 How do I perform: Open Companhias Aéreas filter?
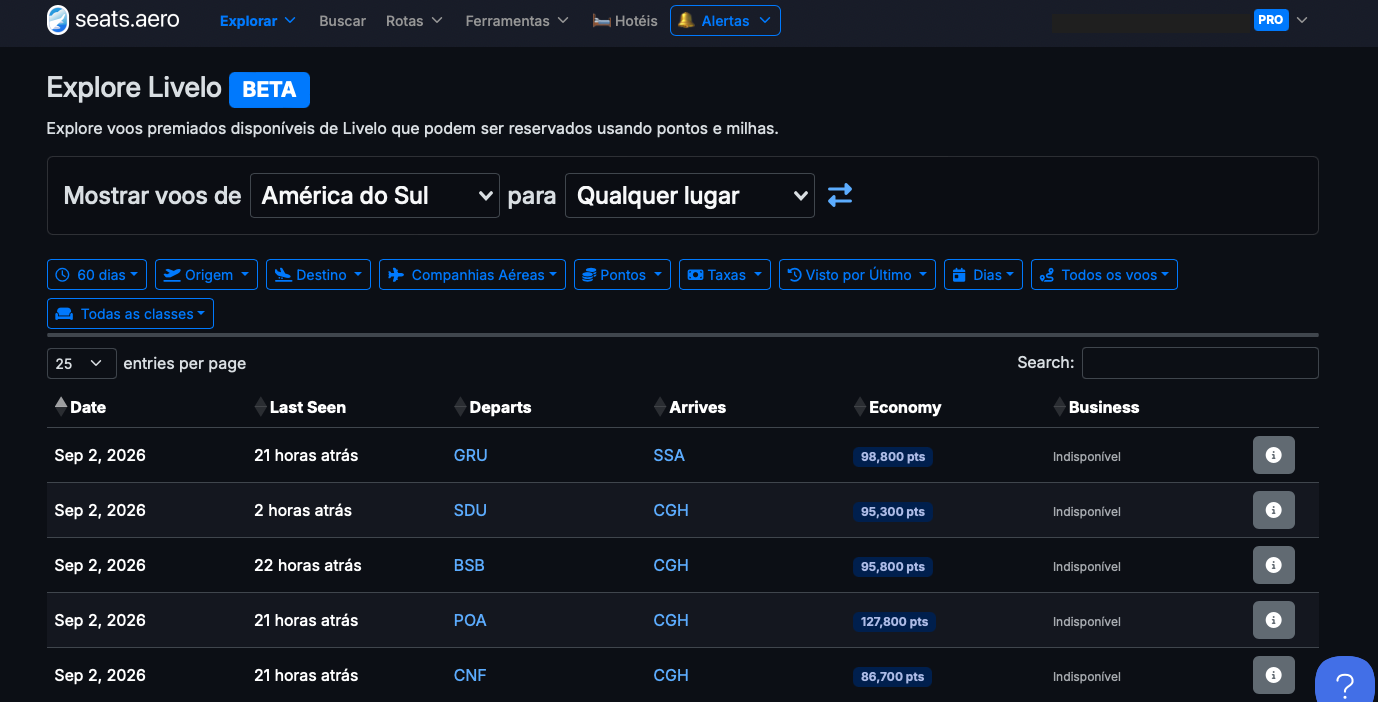point(472,274)
